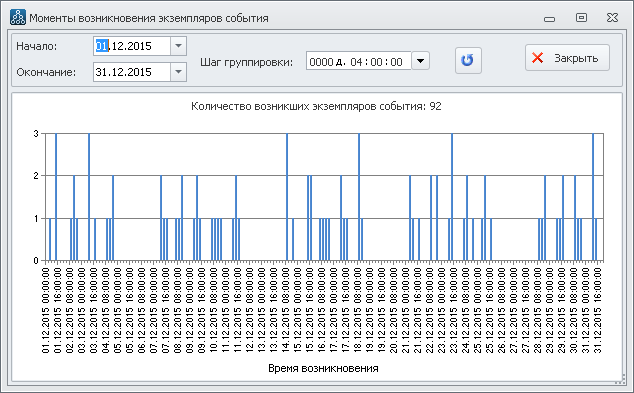Click the y-axis label 3

(x=36, y=133)
